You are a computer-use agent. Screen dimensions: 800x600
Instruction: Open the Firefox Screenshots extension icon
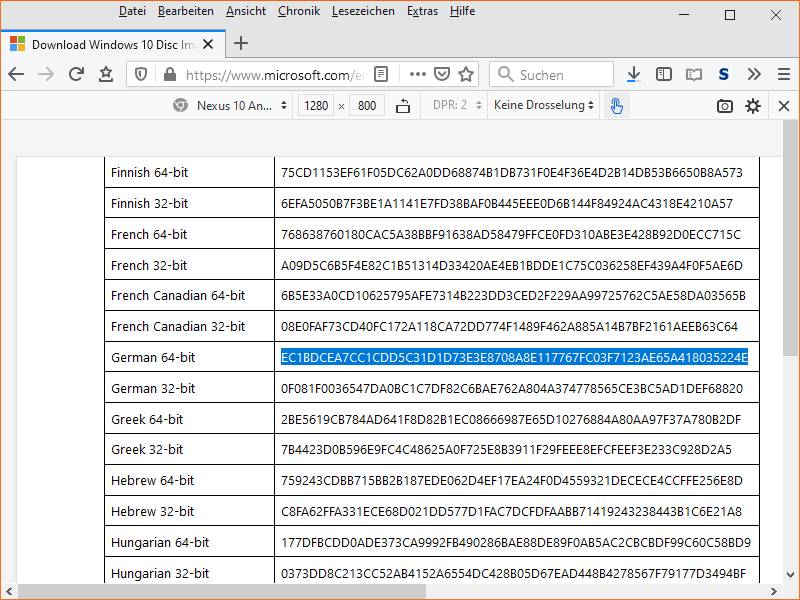pos(722,73)
